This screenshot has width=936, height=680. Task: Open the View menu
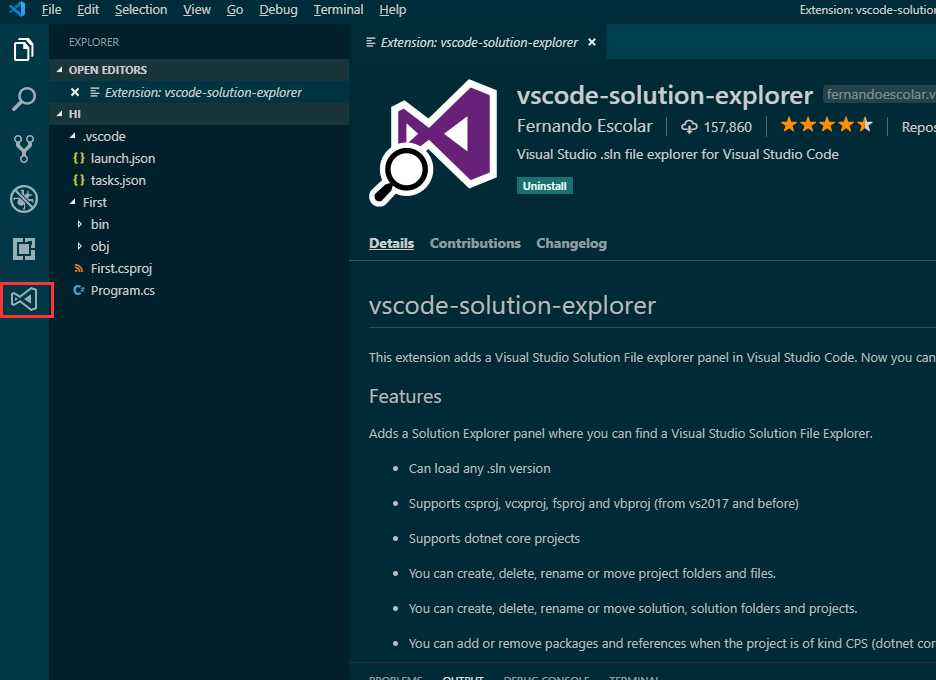tap(196, 10)
